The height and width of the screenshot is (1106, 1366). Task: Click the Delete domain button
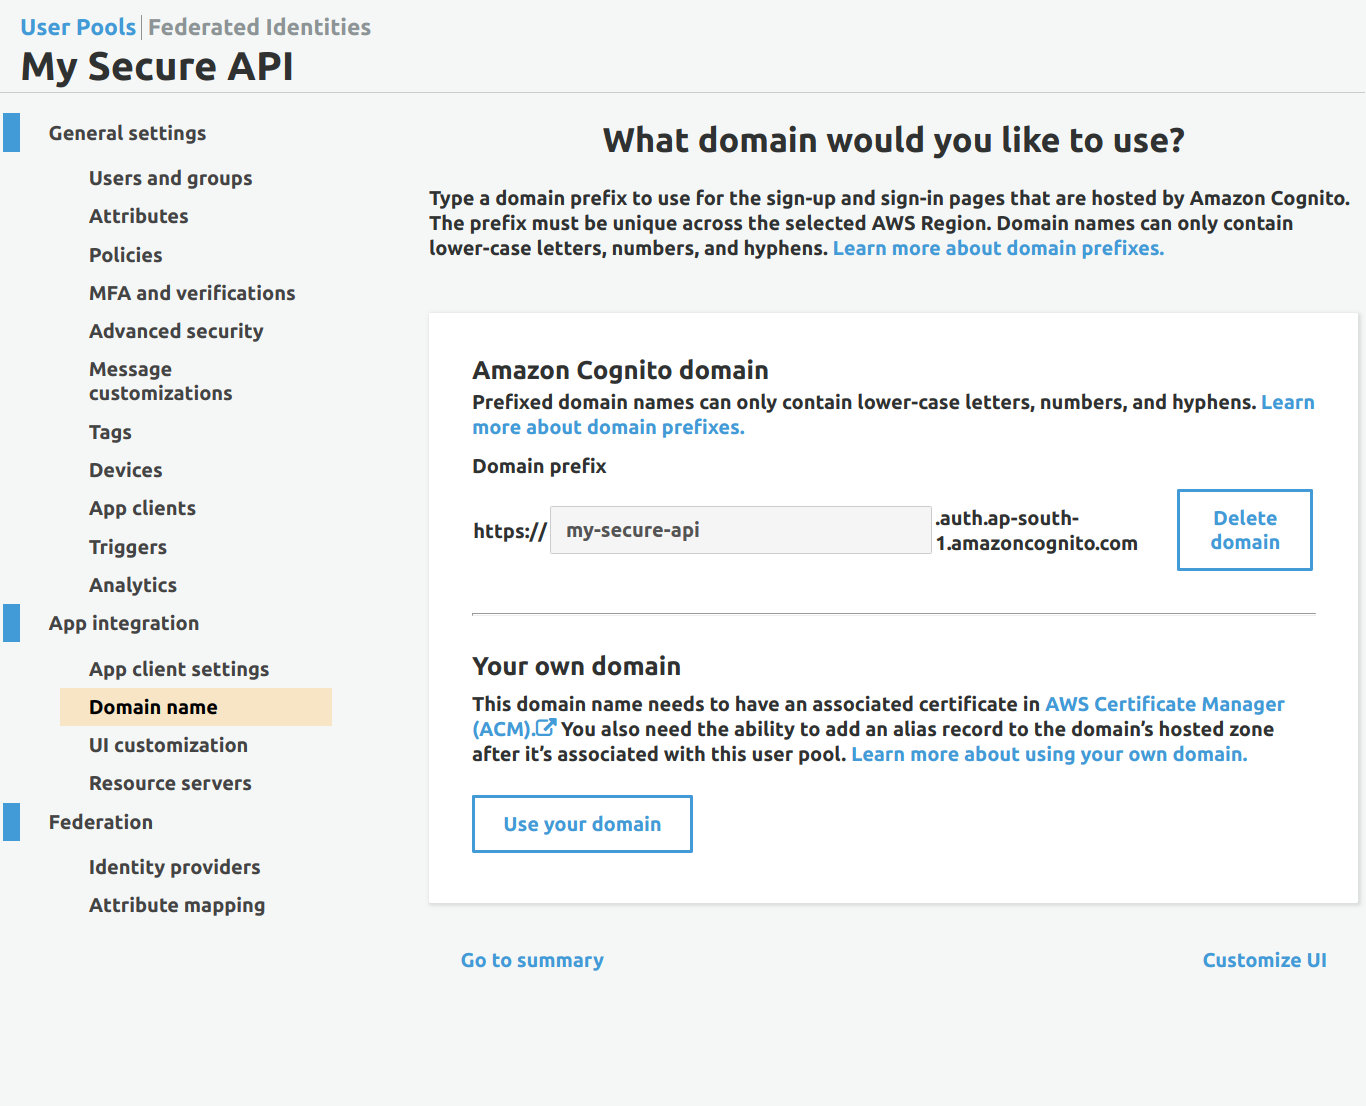click(1244, 530)
